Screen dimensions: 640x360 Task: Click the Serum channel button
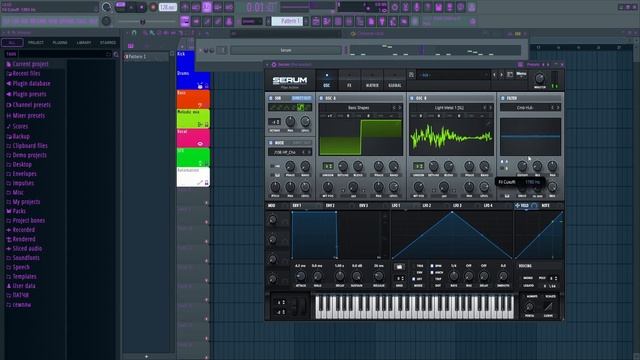286,50
